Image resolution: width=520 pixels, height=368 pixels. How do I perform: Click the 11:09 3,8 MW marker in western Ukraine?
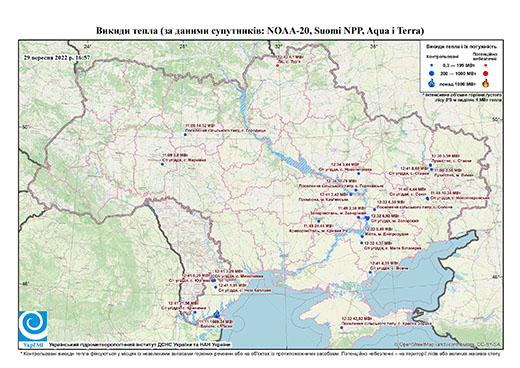(162, 164)
